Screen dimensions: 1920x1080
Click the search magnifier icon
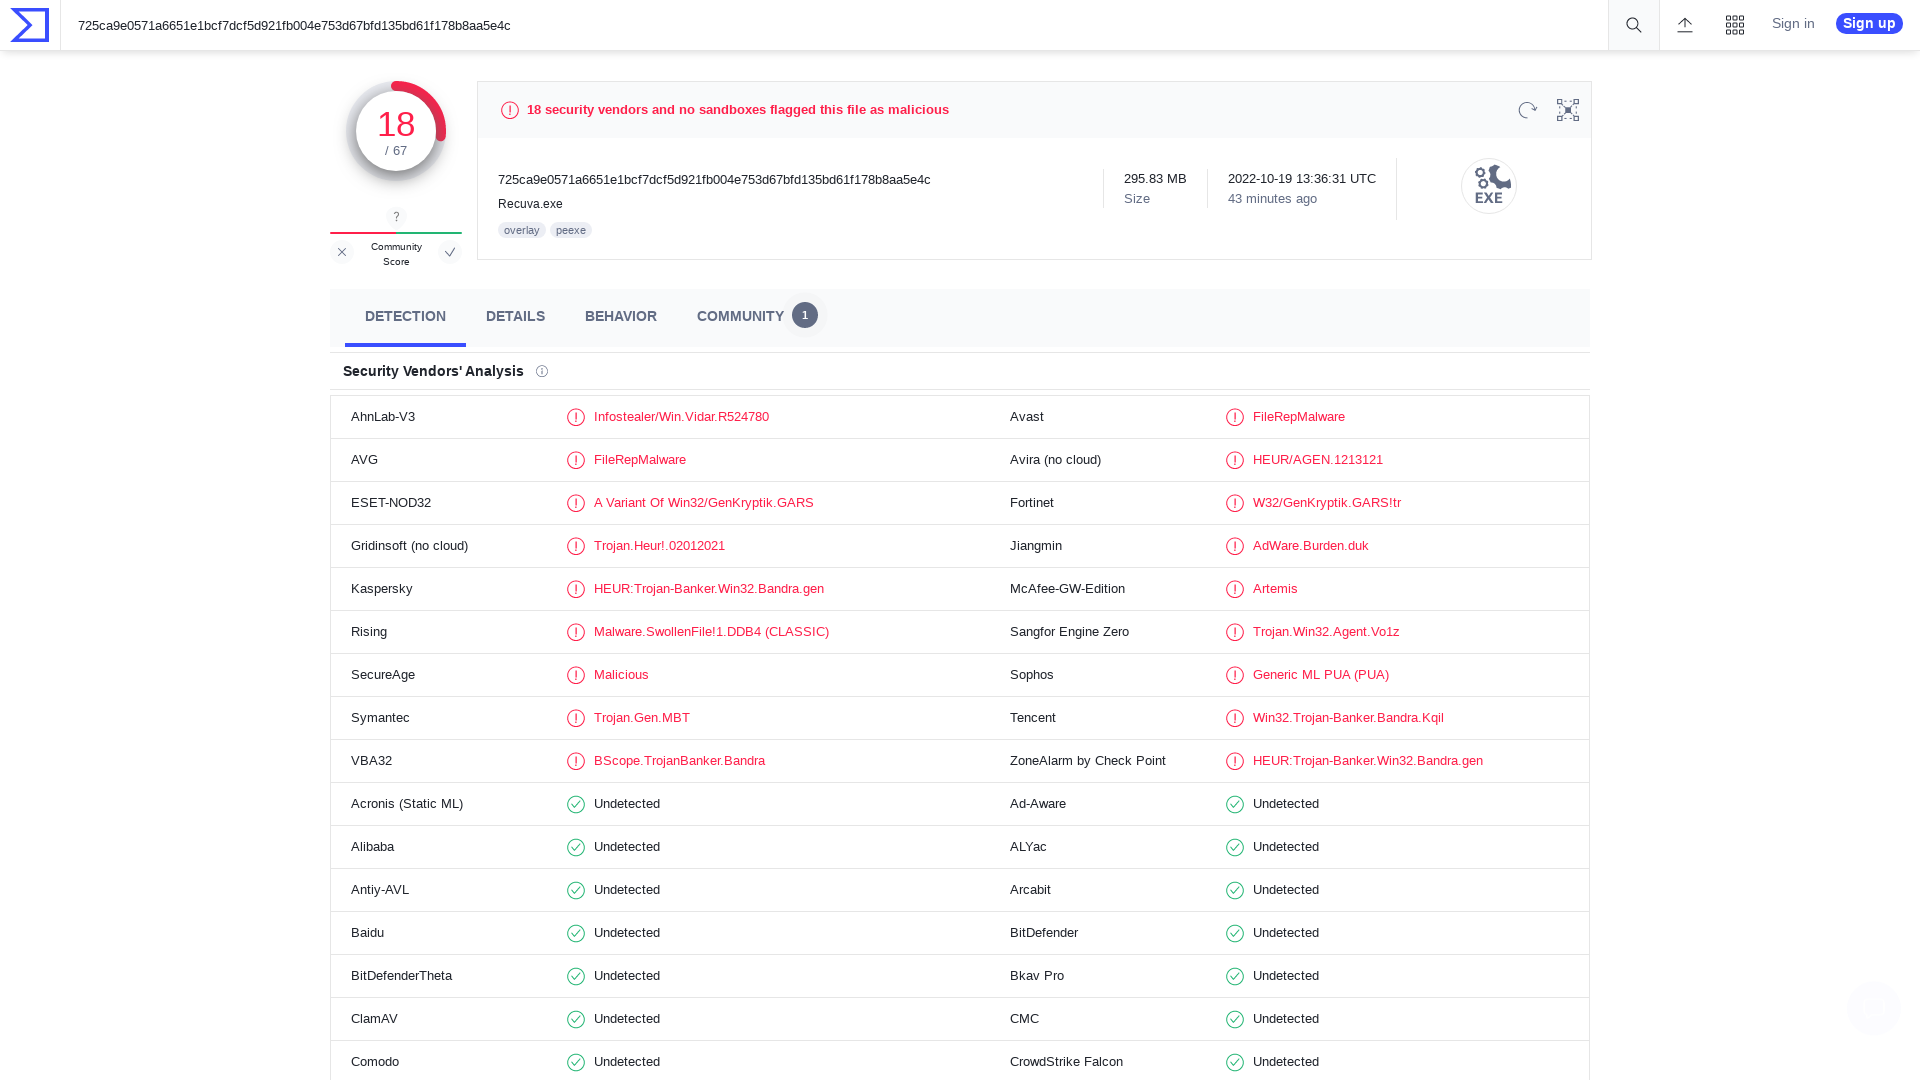pos(1632,25)
